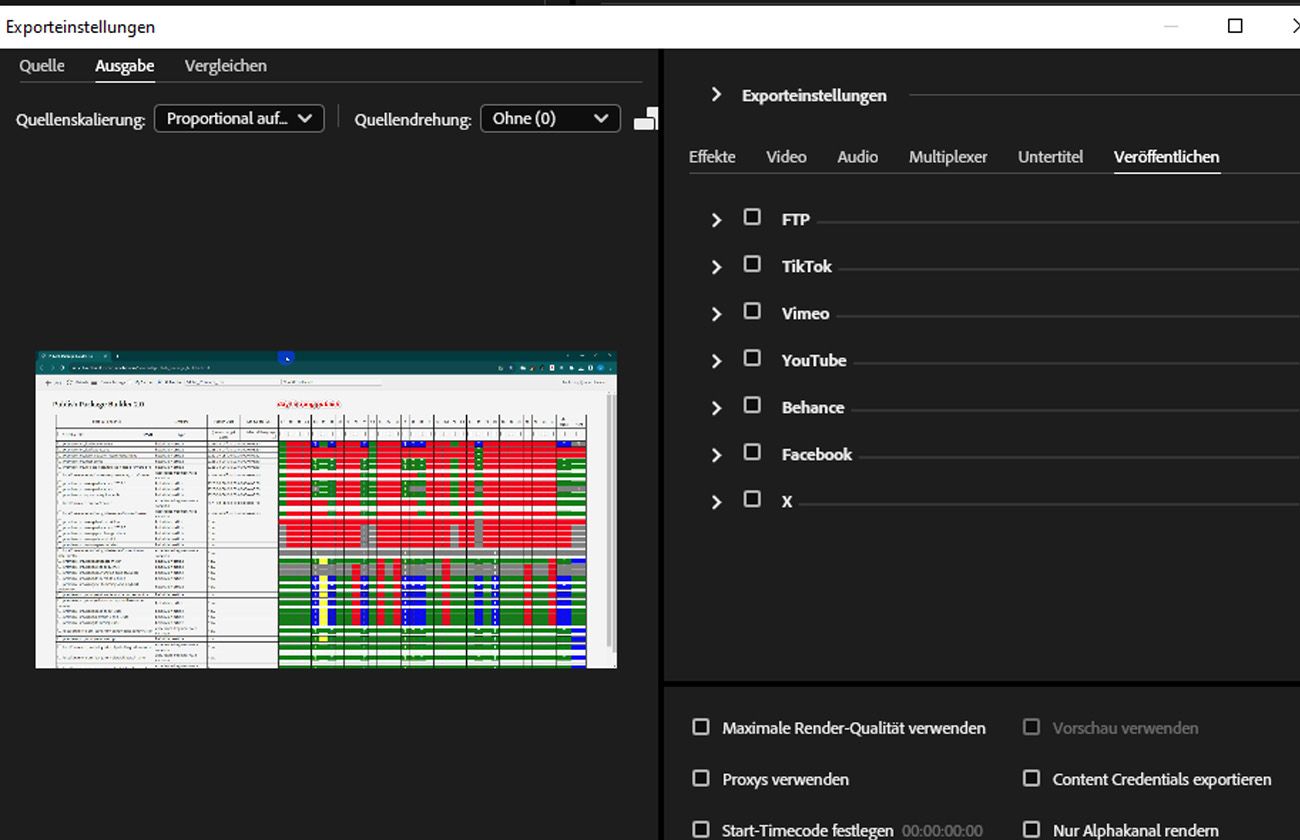Image resolution: width=1300 pixels, height=840 pixels.
Task: Enable 'Proxys verwenden'
Action: click(701, 778)
